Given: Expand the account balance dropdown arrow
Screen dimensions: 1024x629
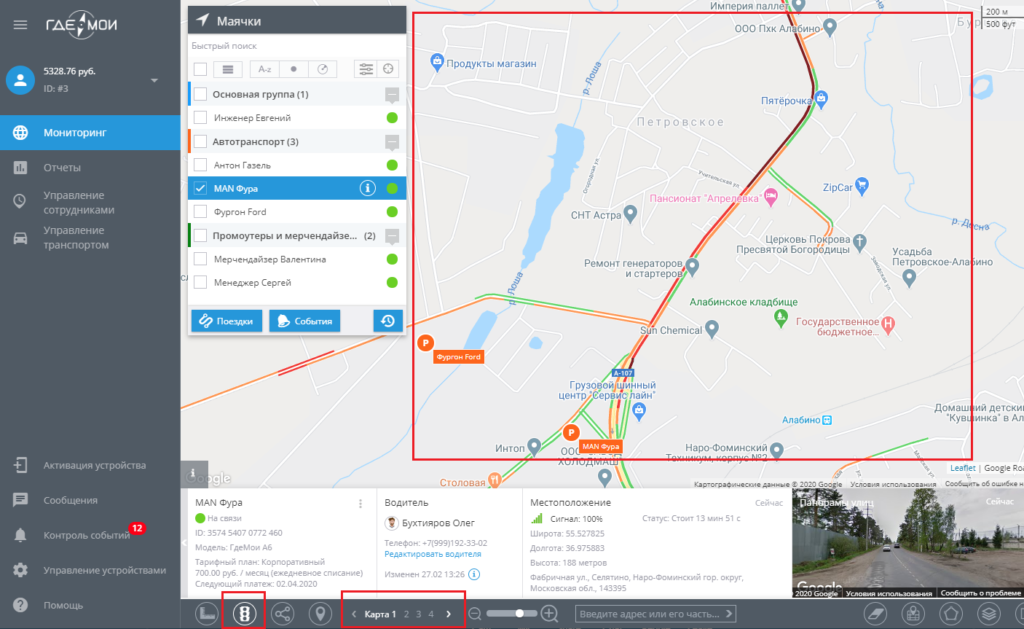Looking at the screenshot, I should (x=154, y=80).
